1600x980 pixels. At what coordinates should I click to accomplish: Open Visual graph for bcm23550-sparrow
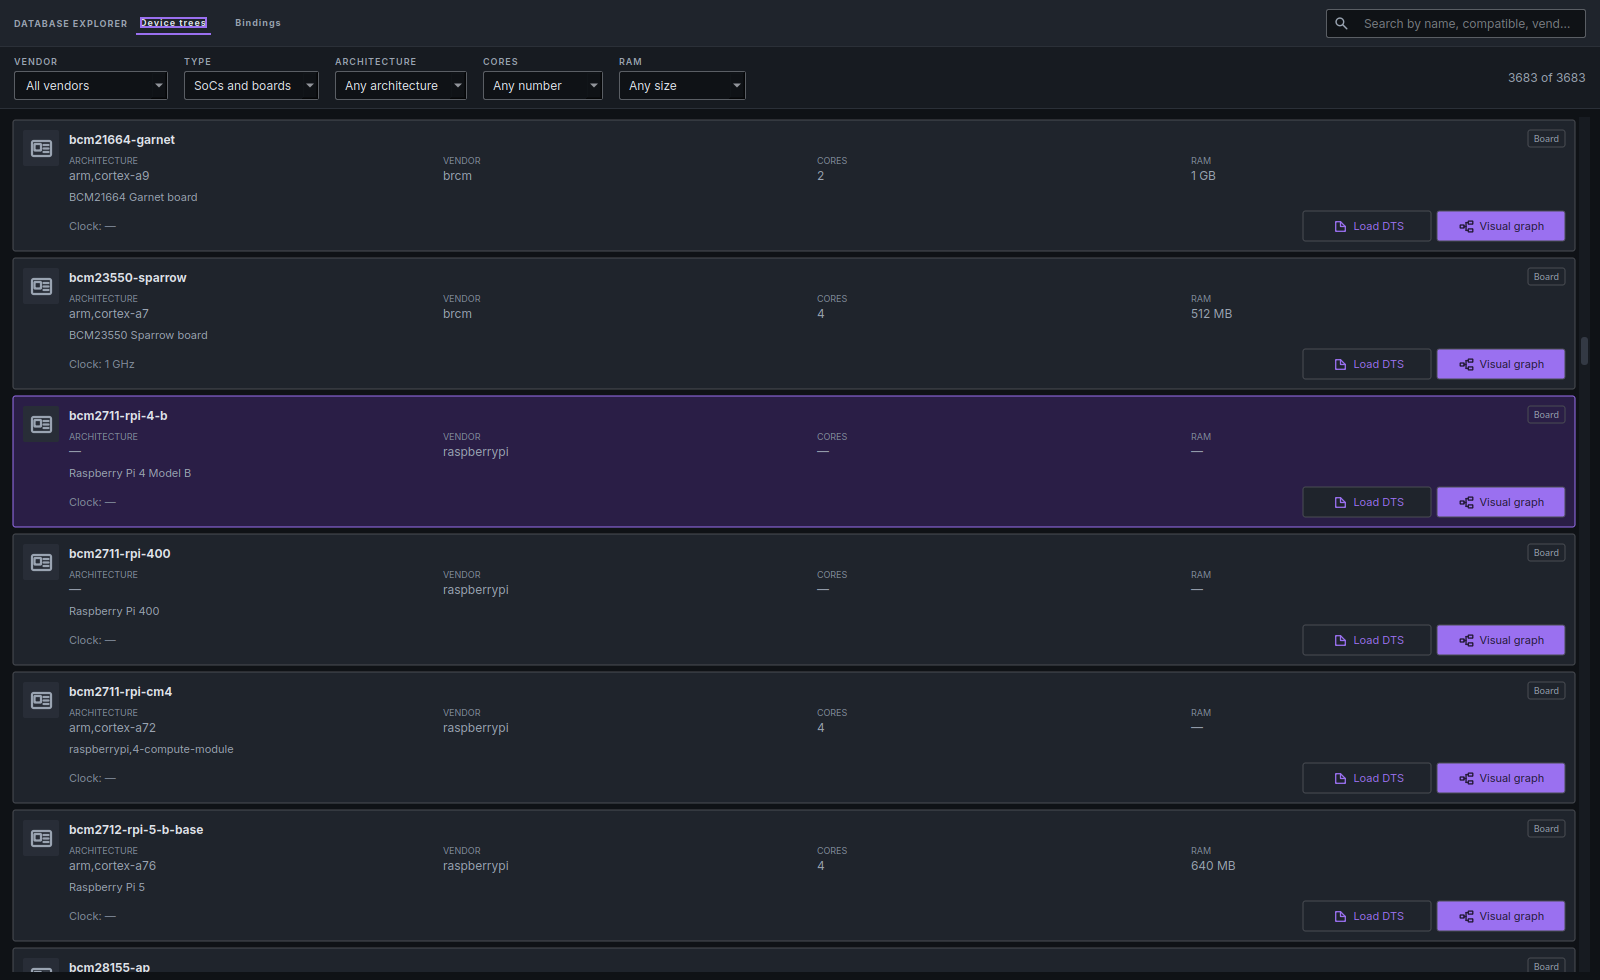[1501, 364]
